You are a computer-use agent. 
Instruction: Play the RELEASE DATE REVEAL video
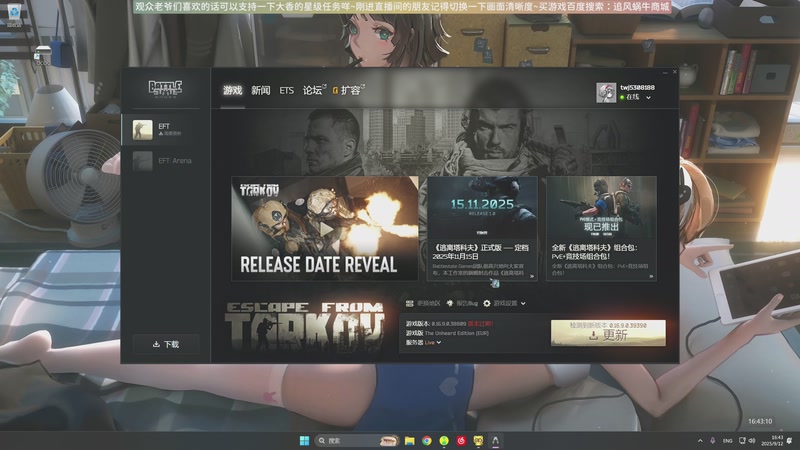325,229
